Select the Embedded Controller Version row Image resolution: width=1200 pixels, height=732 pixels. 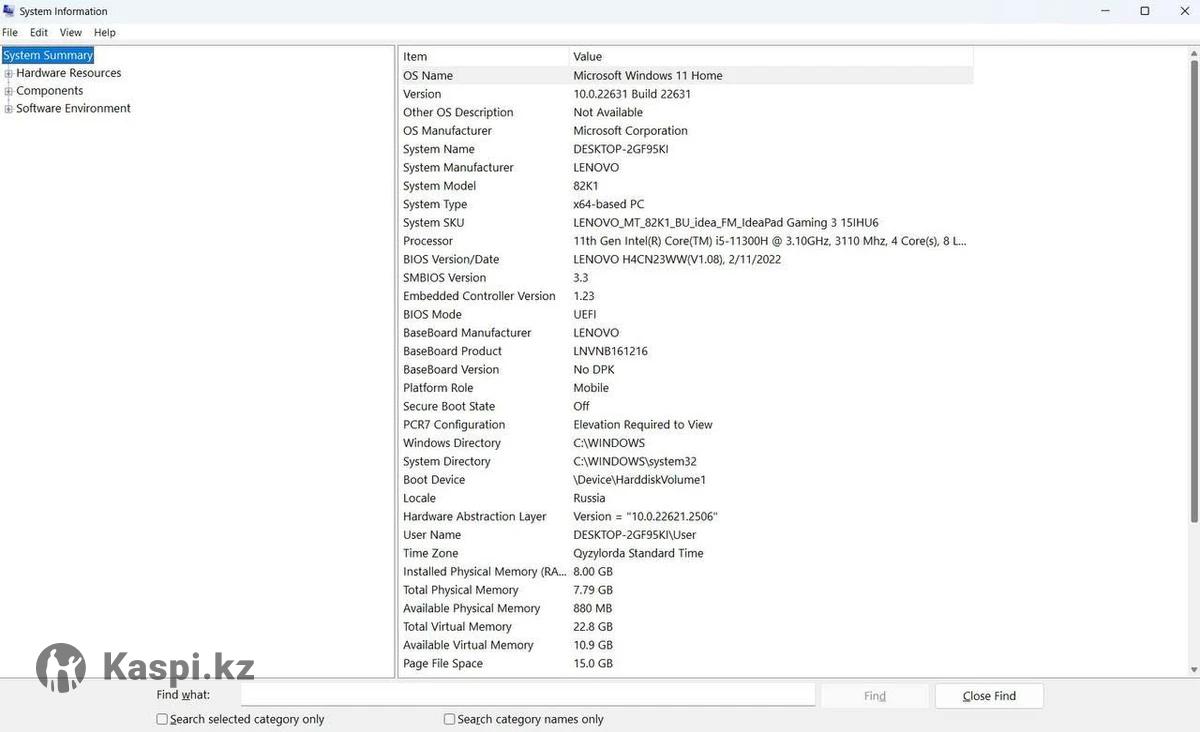pos(686,296)
